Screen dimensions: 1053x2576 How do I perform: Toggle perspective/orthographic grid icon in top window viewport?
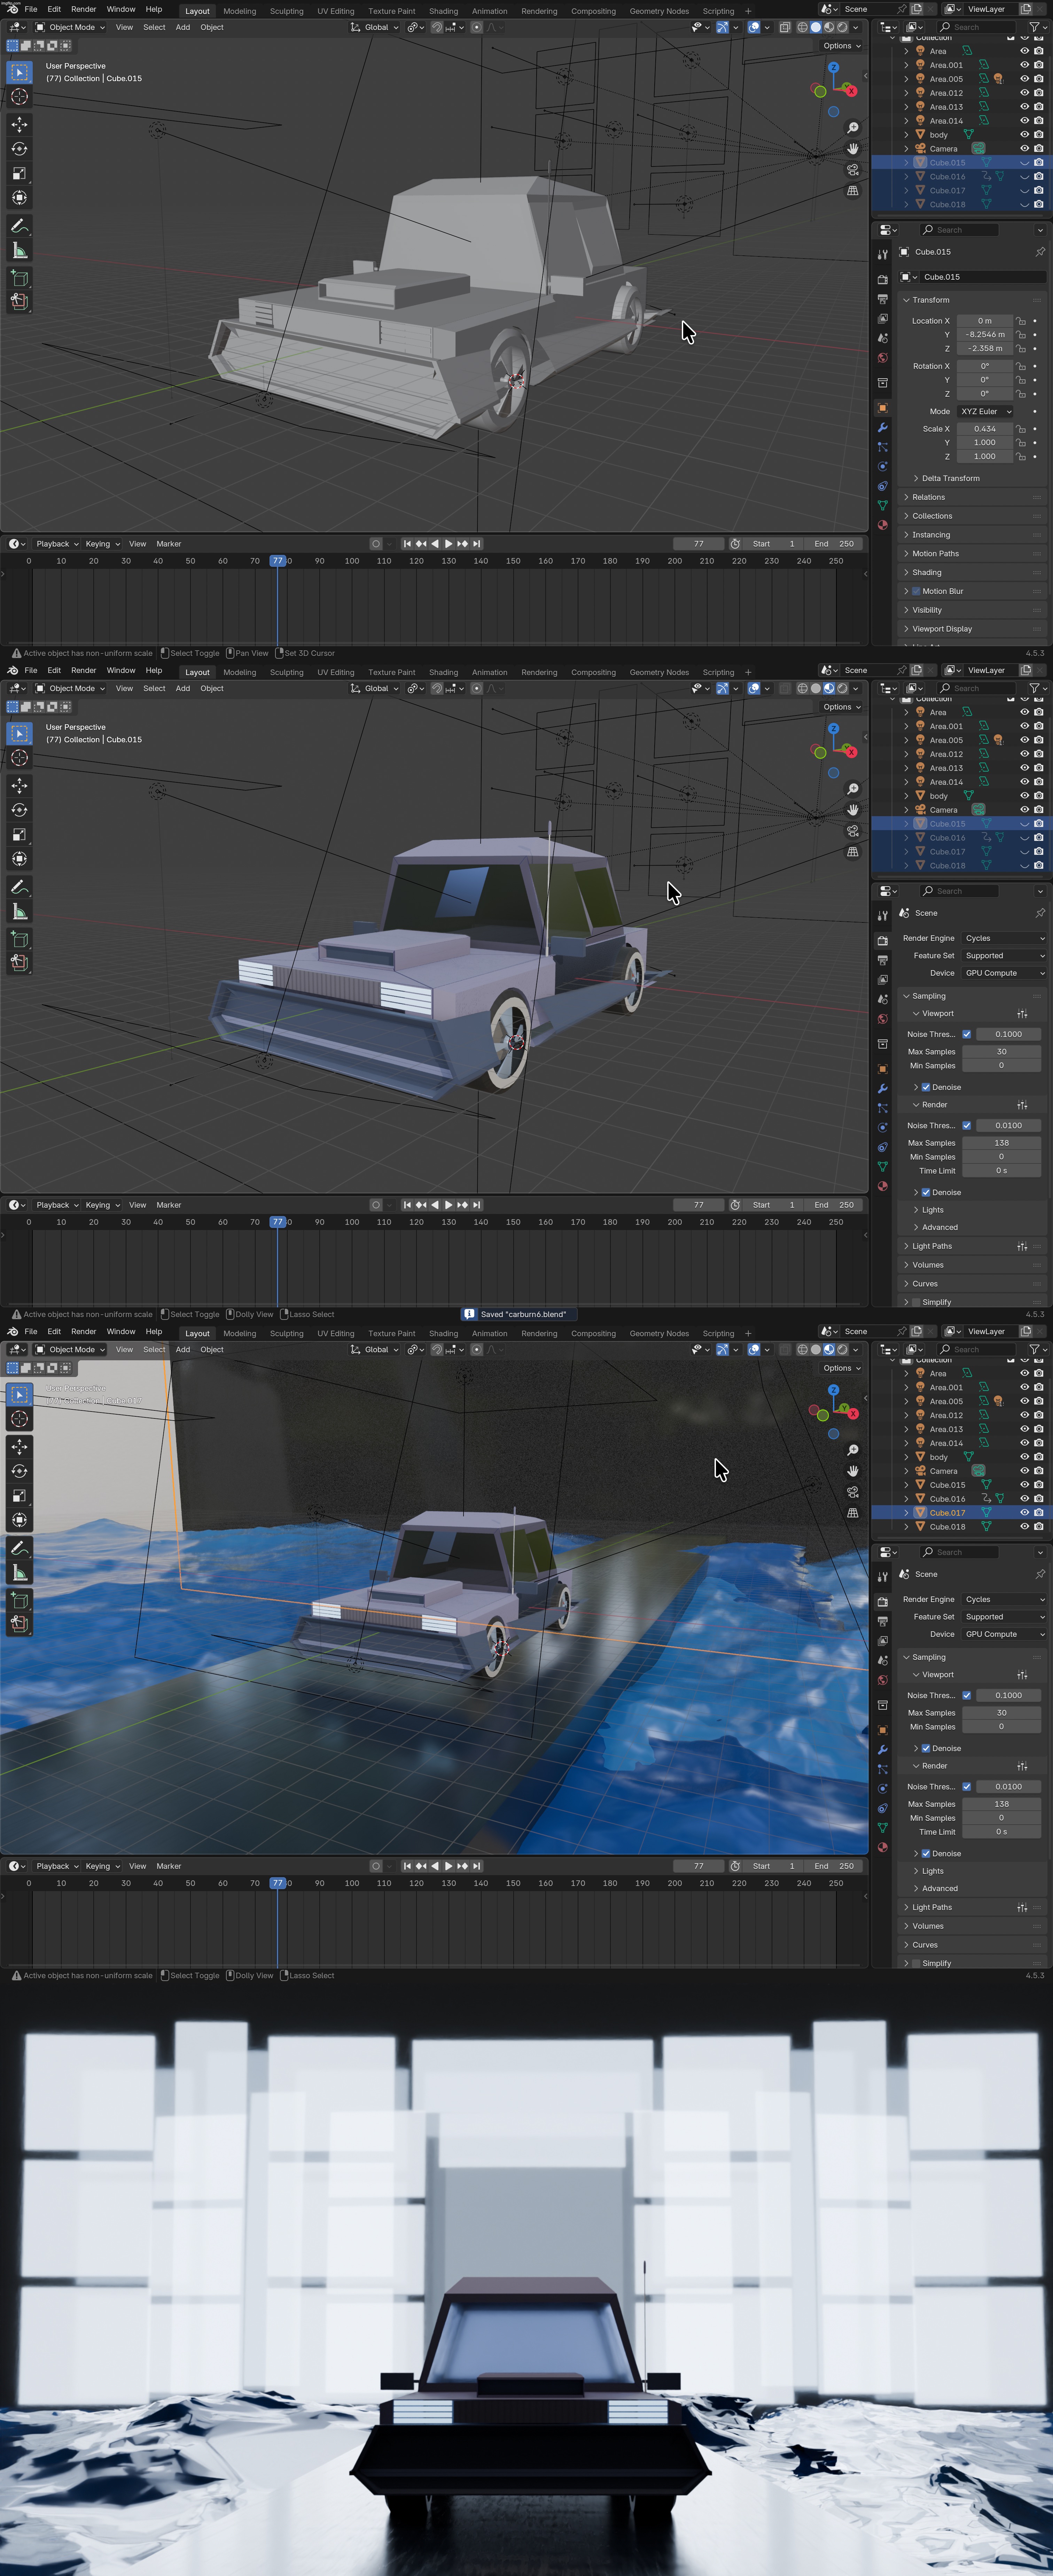[853, 191]
